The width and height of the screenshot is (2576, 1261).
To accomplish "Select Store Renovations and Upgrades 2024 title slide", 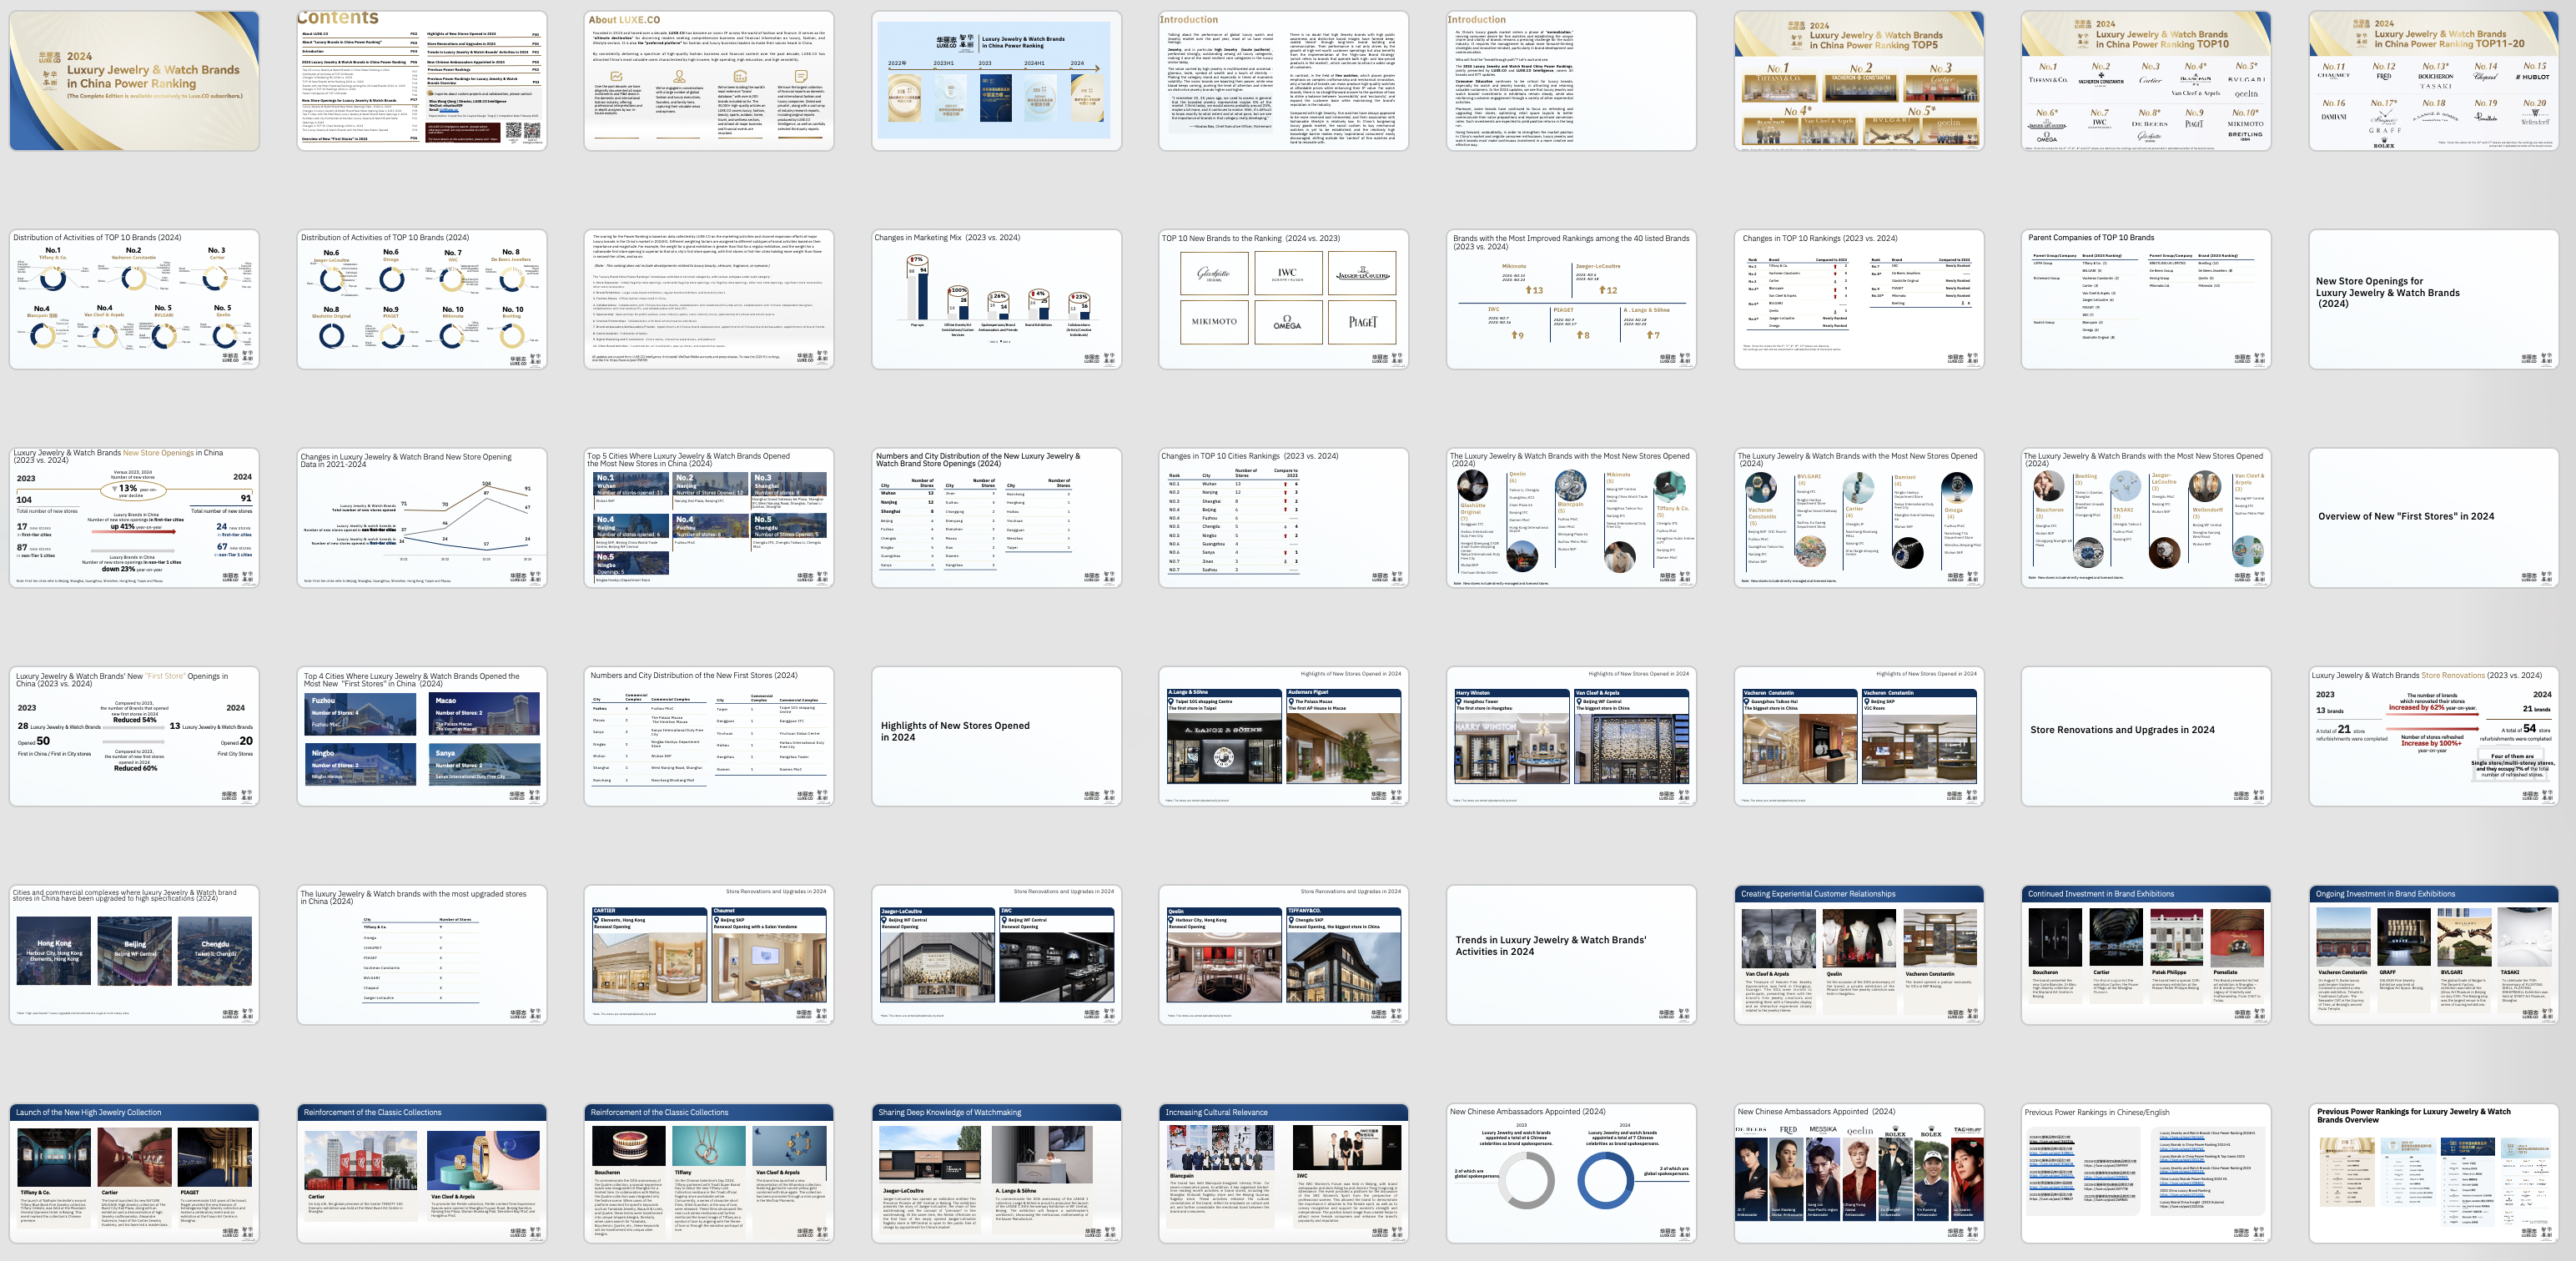I will click(x=2145, y=736).
